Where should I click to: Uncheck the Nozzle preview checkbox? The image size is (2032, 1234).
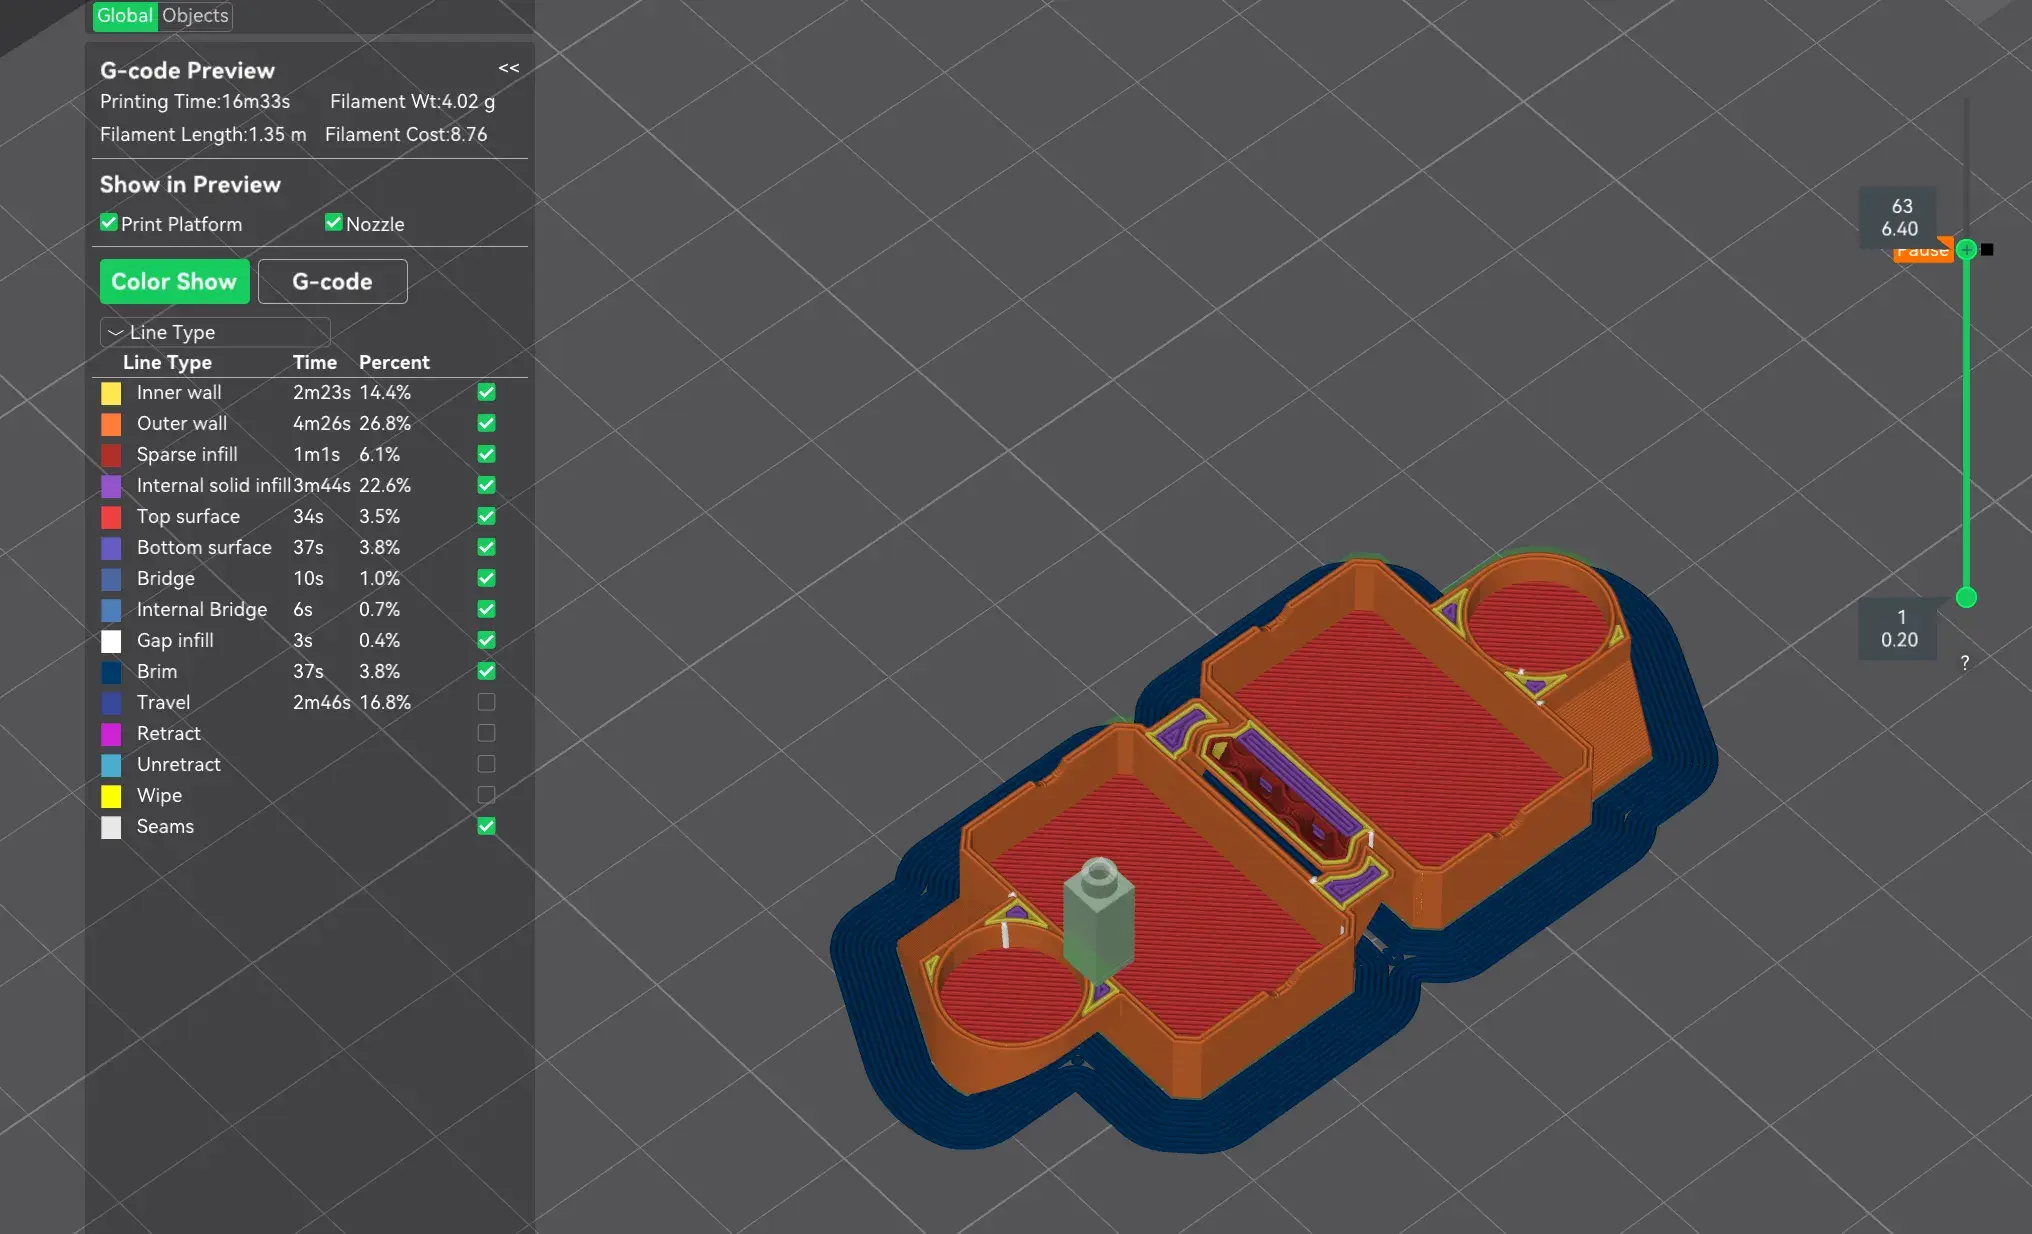(x=334, y=223)
